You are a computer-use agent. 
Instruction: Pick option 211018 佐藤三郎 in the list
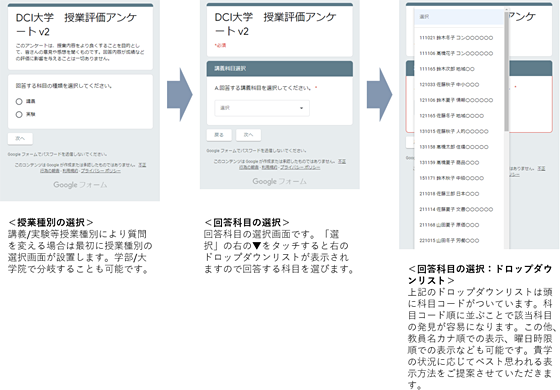tap(459, 194)
